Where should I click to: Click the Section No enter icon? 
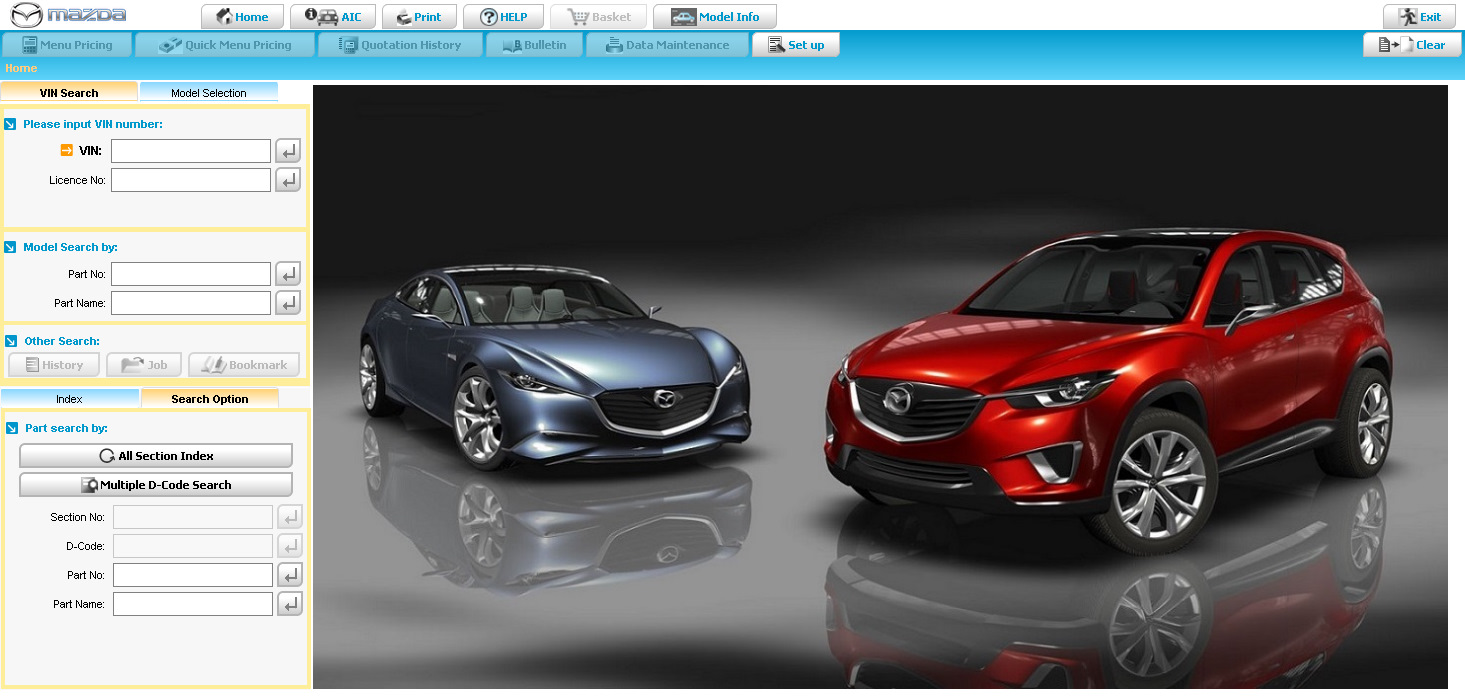click(x=290, y=517)
